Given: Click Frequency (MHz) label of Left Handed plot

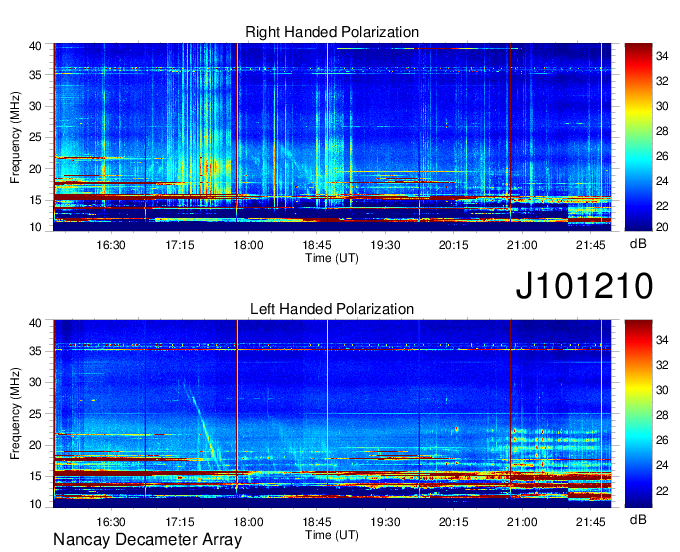Looking at the screenshot, I should coord(15,414).
